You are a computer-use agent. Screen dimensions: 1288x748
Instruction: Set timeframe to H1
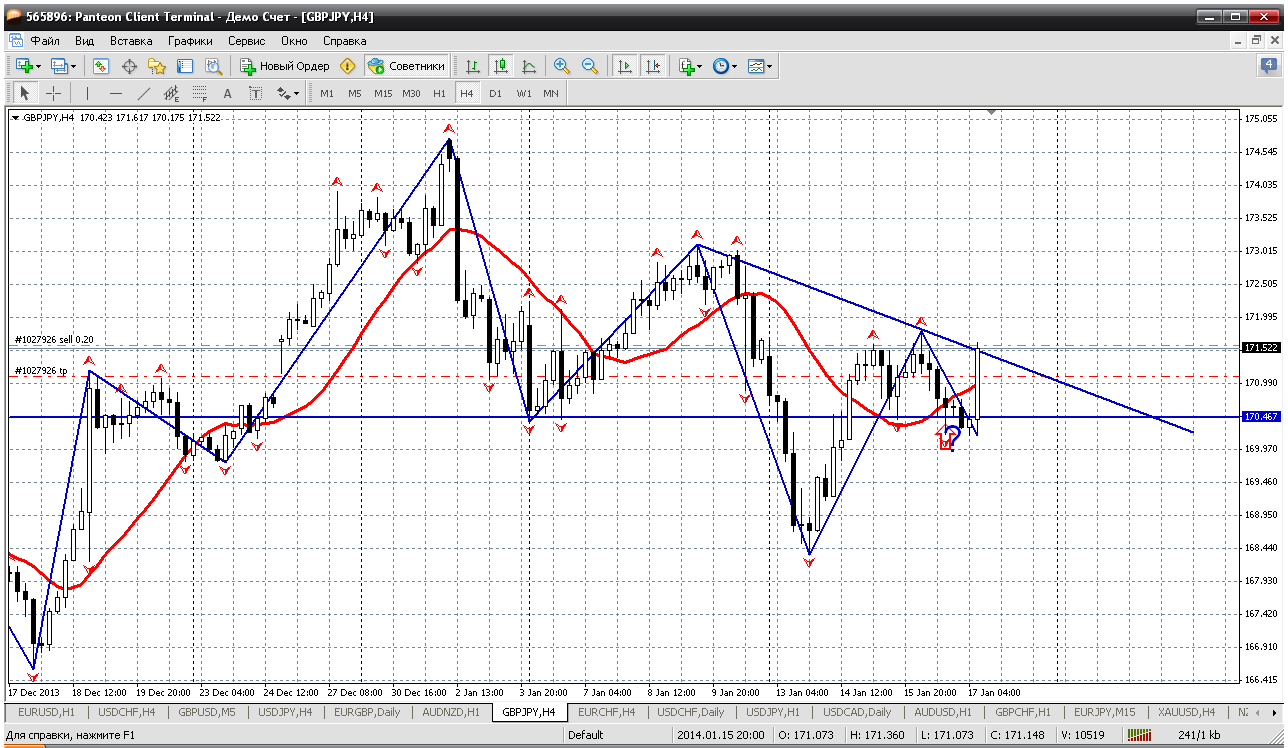coord(439,93)
